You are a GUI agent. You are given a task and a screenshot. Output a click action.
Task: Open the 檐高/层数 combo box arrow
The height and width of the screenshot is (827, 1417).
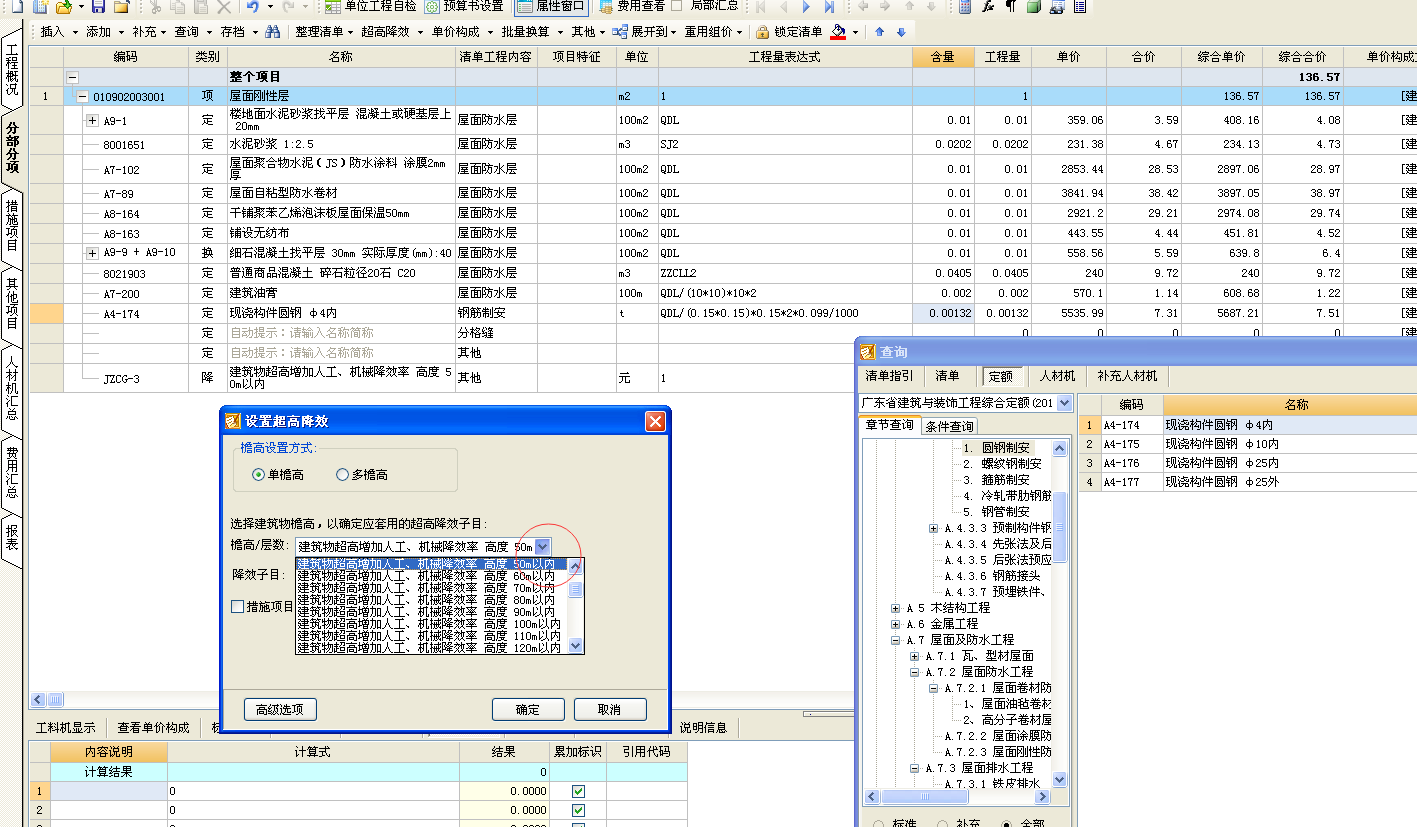[543, 546]
